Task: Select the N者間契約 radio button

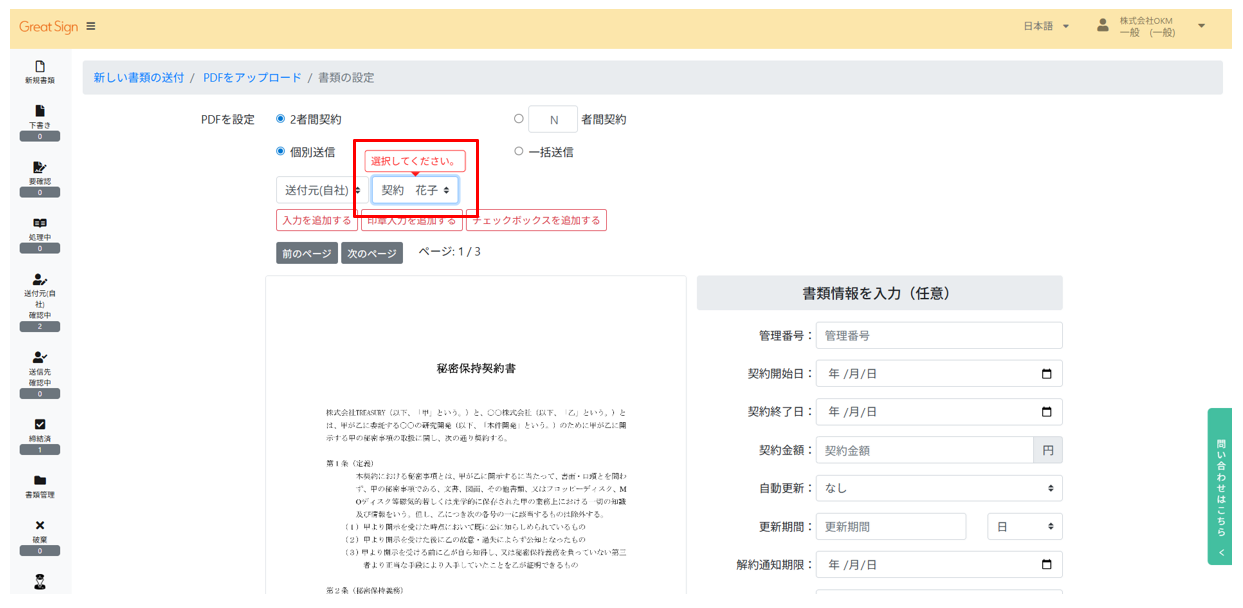Action: (519, 118)
